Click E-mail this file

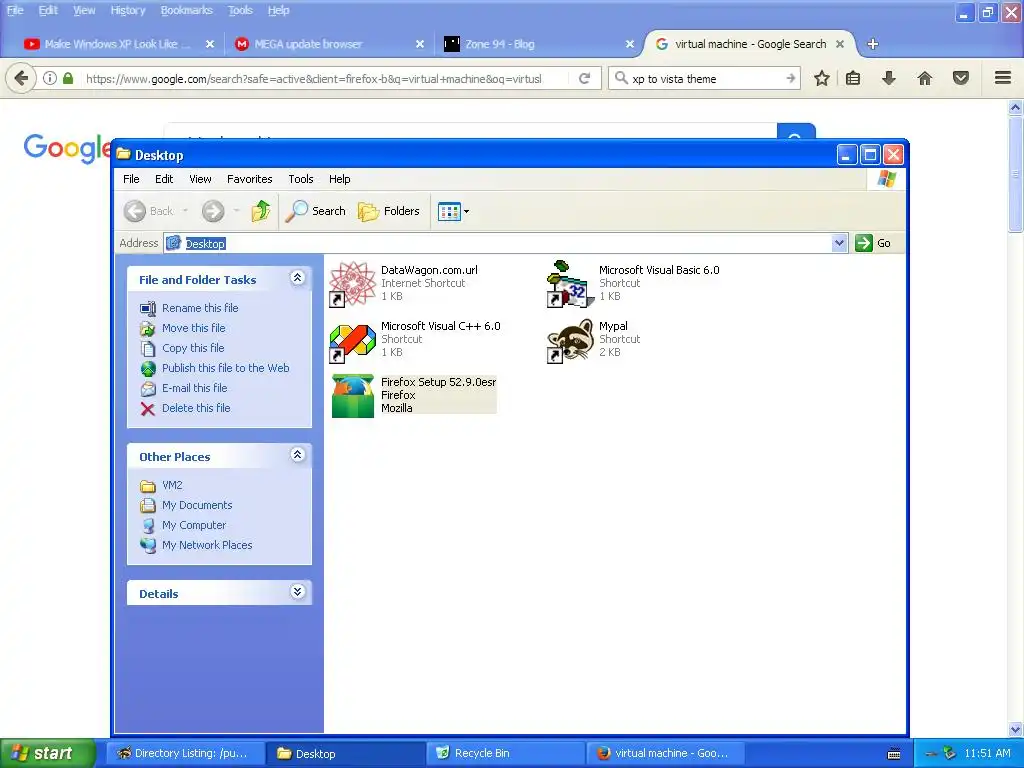click(195, 388)
